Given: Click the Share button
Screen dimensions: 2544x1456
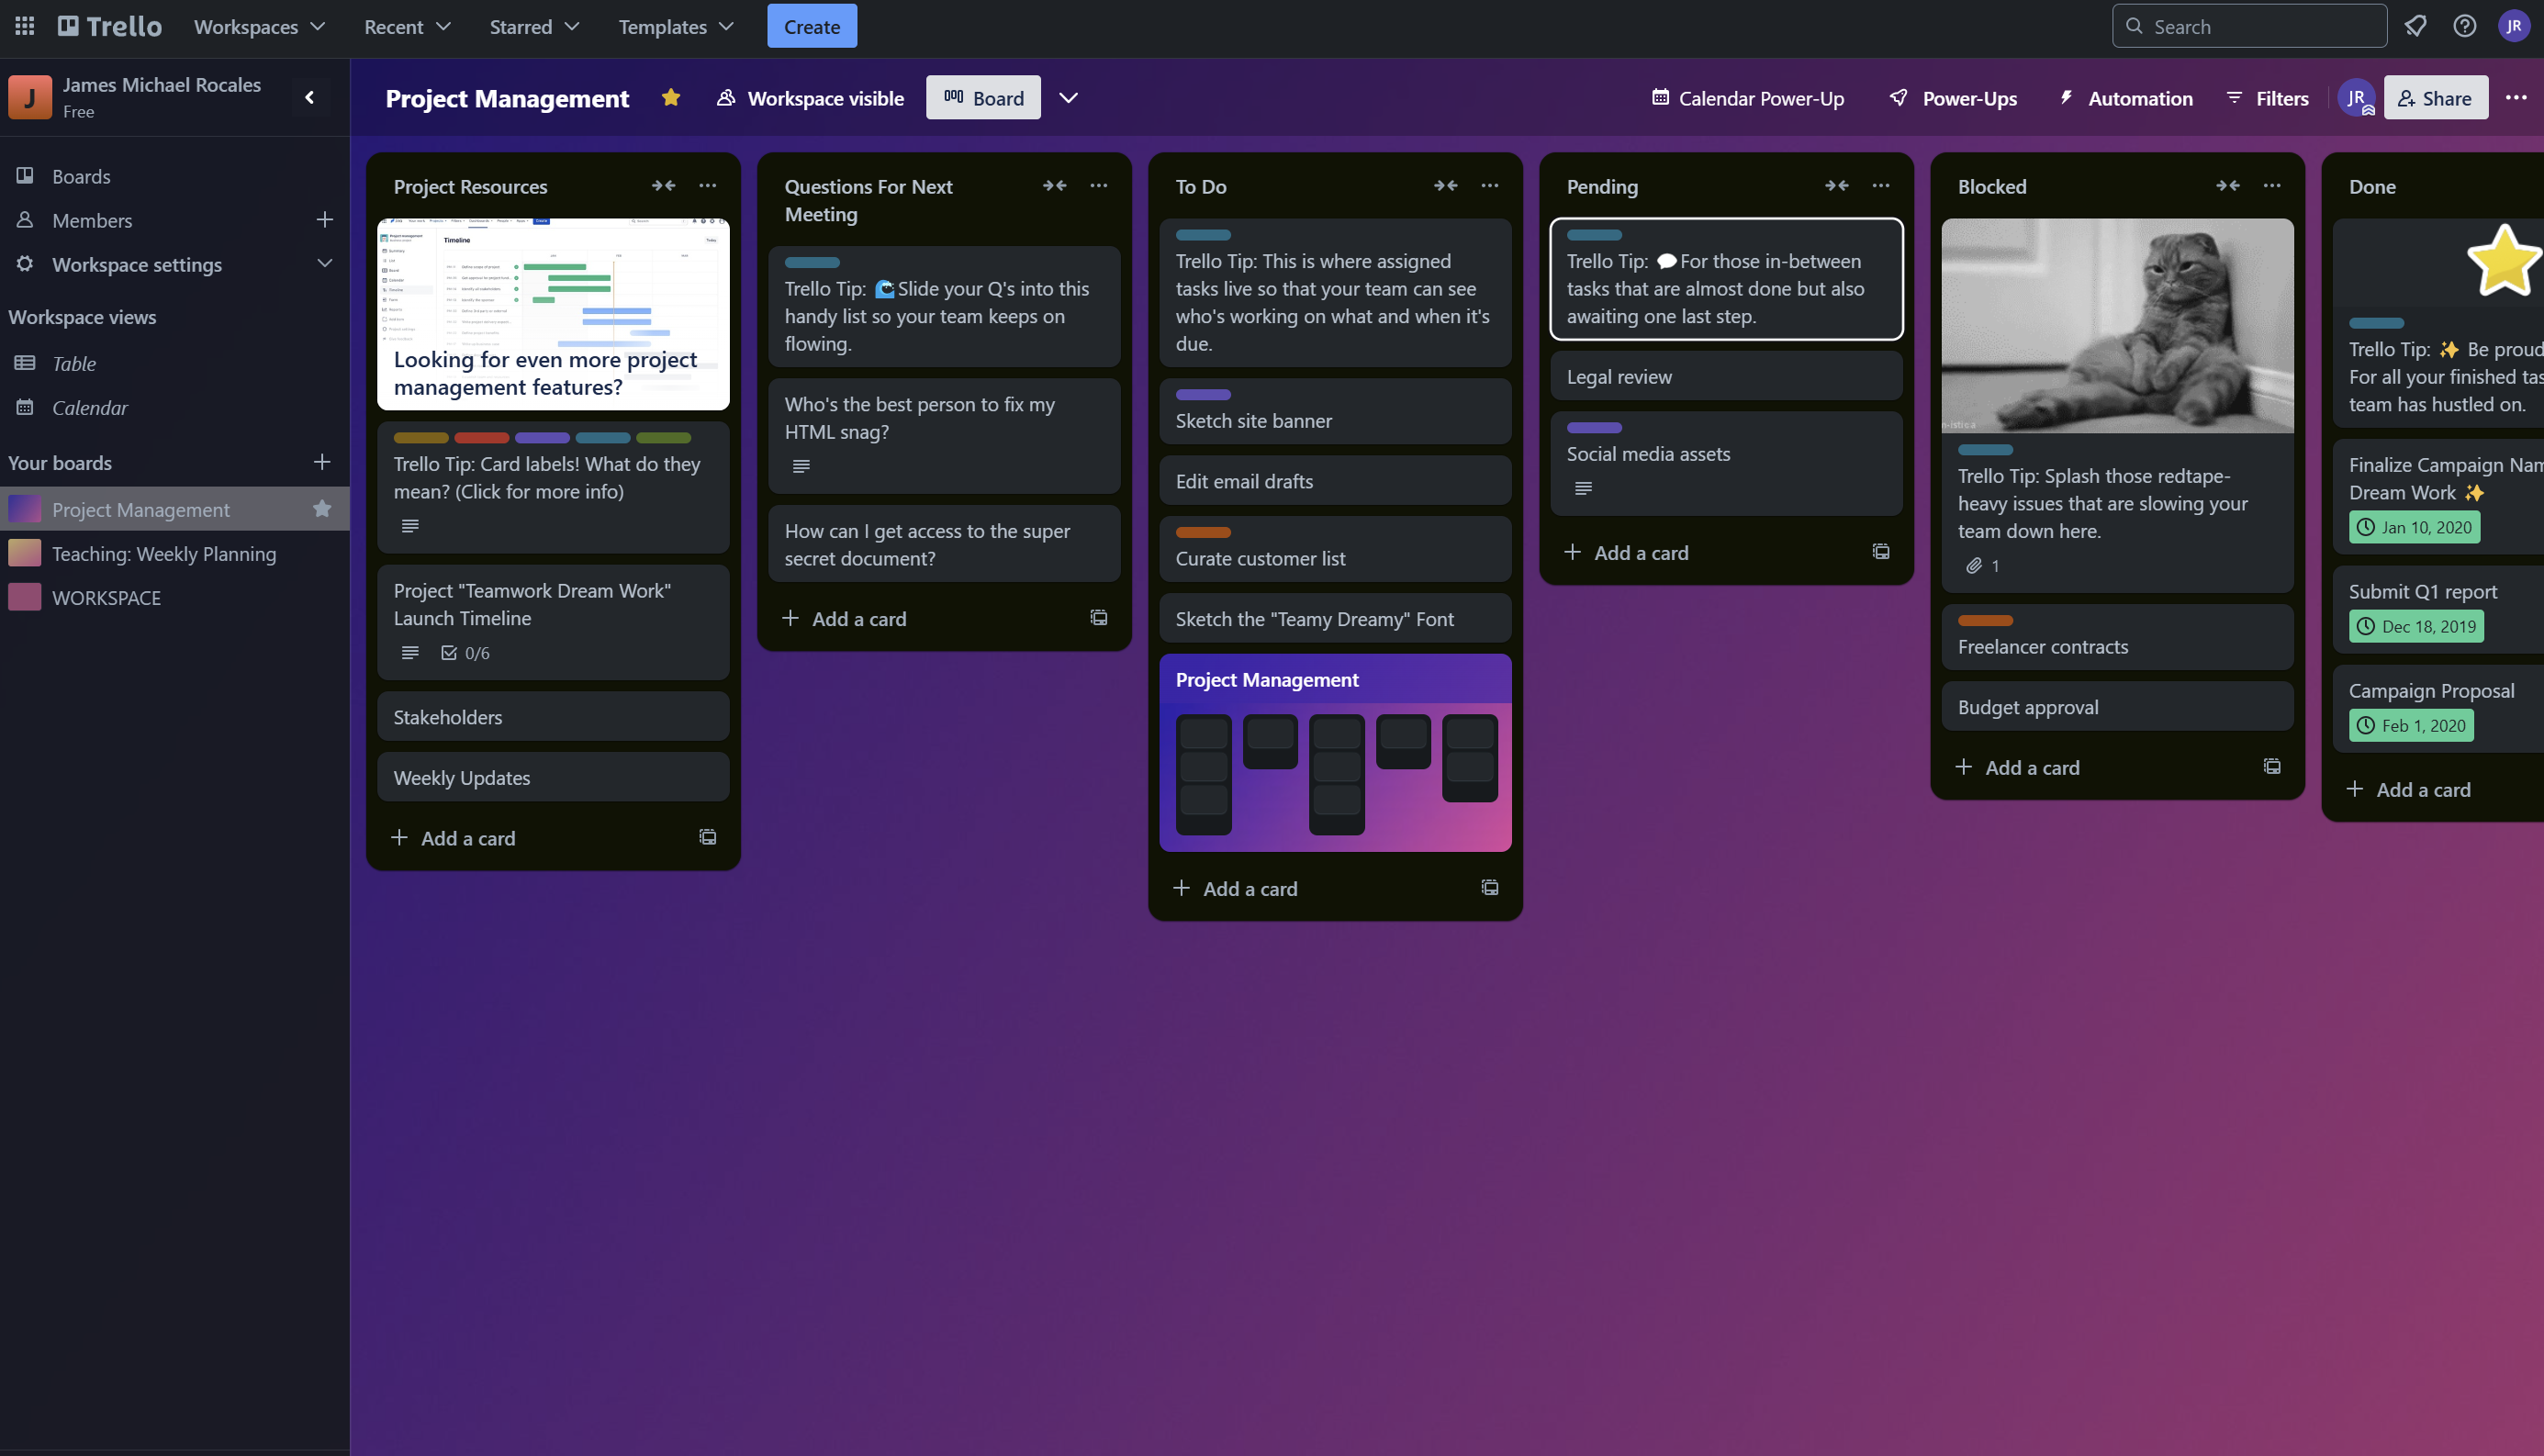Looking at the screenshot, I should (2435, 97).
